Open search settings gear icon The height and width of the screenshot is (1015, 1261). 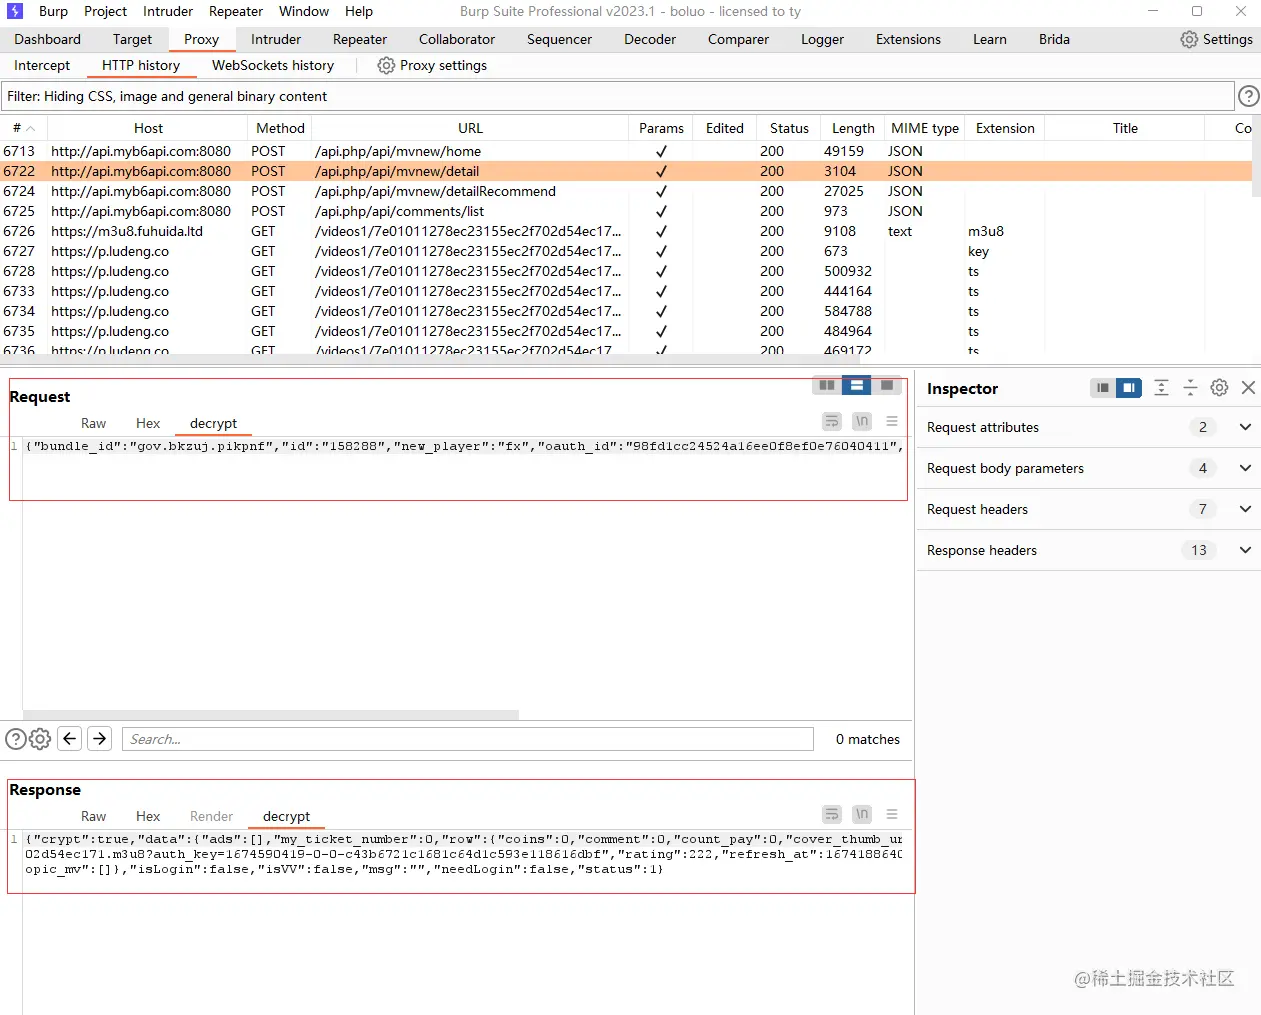tap(40, 739)
